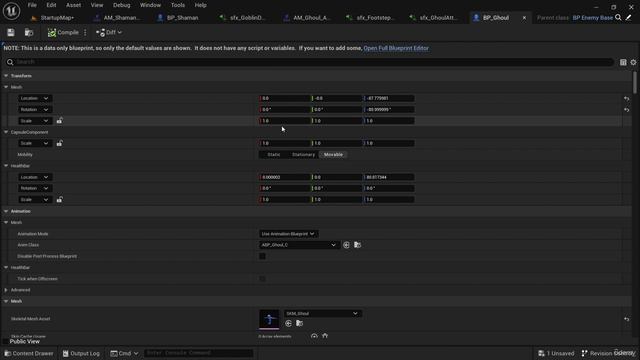The image size is (640, 360).
Task: Click the edit pencil icon beside parent class
Action: tap(629, 17)
